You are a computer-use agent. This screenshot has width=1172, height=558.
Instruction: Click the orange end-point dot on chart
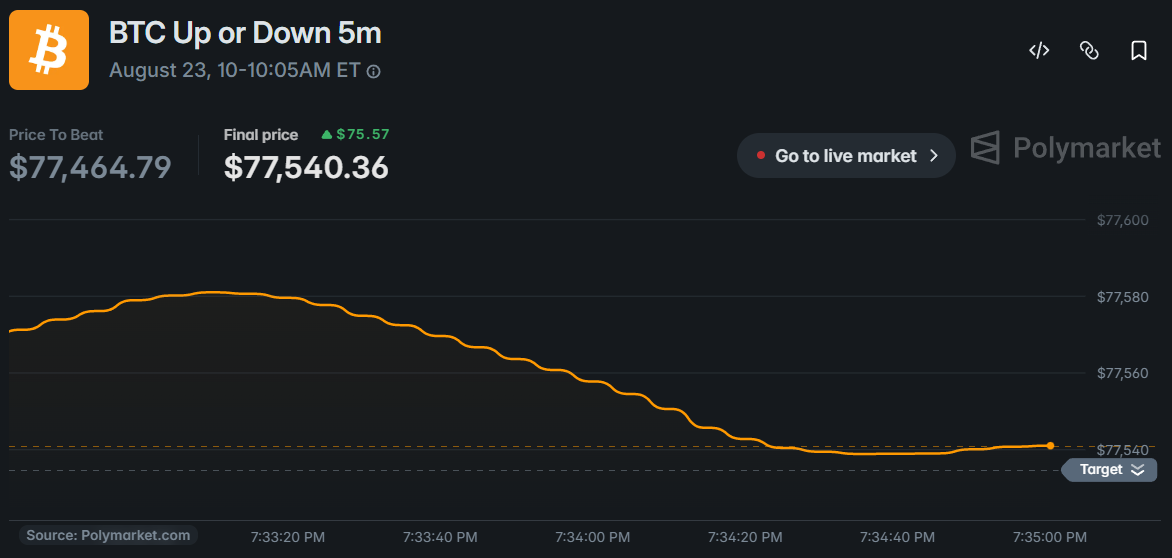point(1050,445)
